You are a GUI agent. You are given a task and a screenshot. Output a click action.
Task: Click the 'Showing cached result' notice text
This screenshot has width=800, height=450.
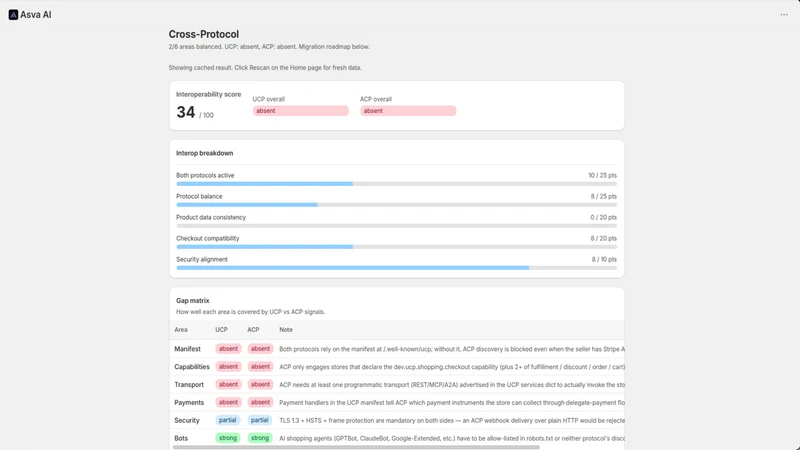tap(265, 67)
